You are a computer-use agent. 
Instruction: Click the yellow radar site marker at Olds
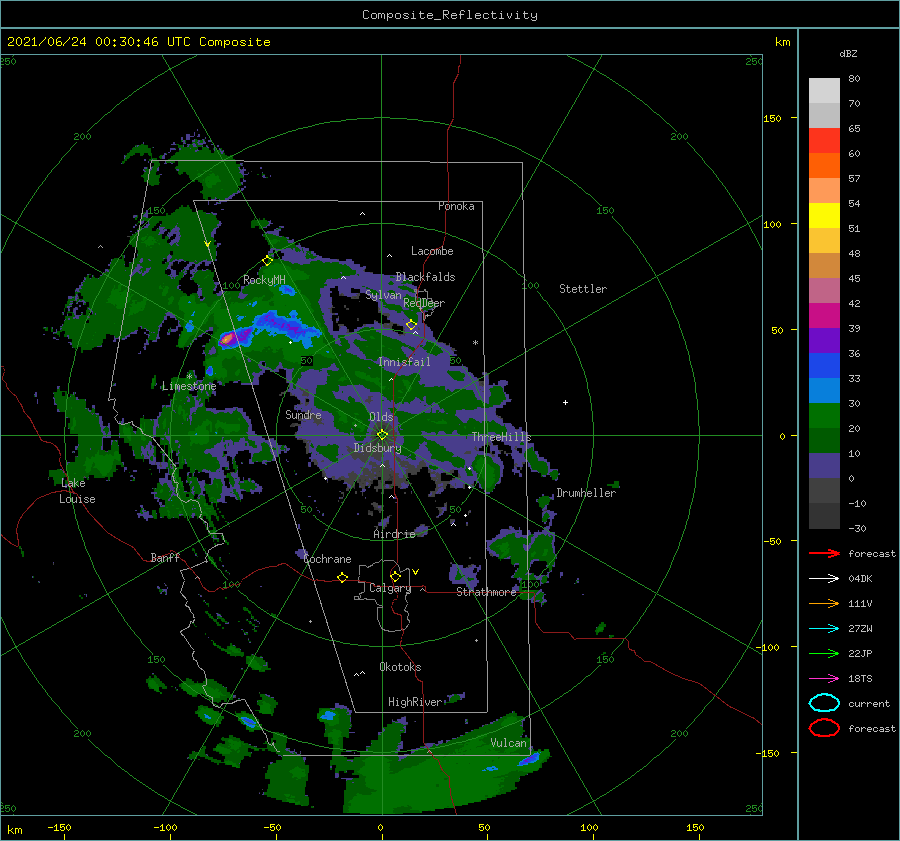(382, 435)
